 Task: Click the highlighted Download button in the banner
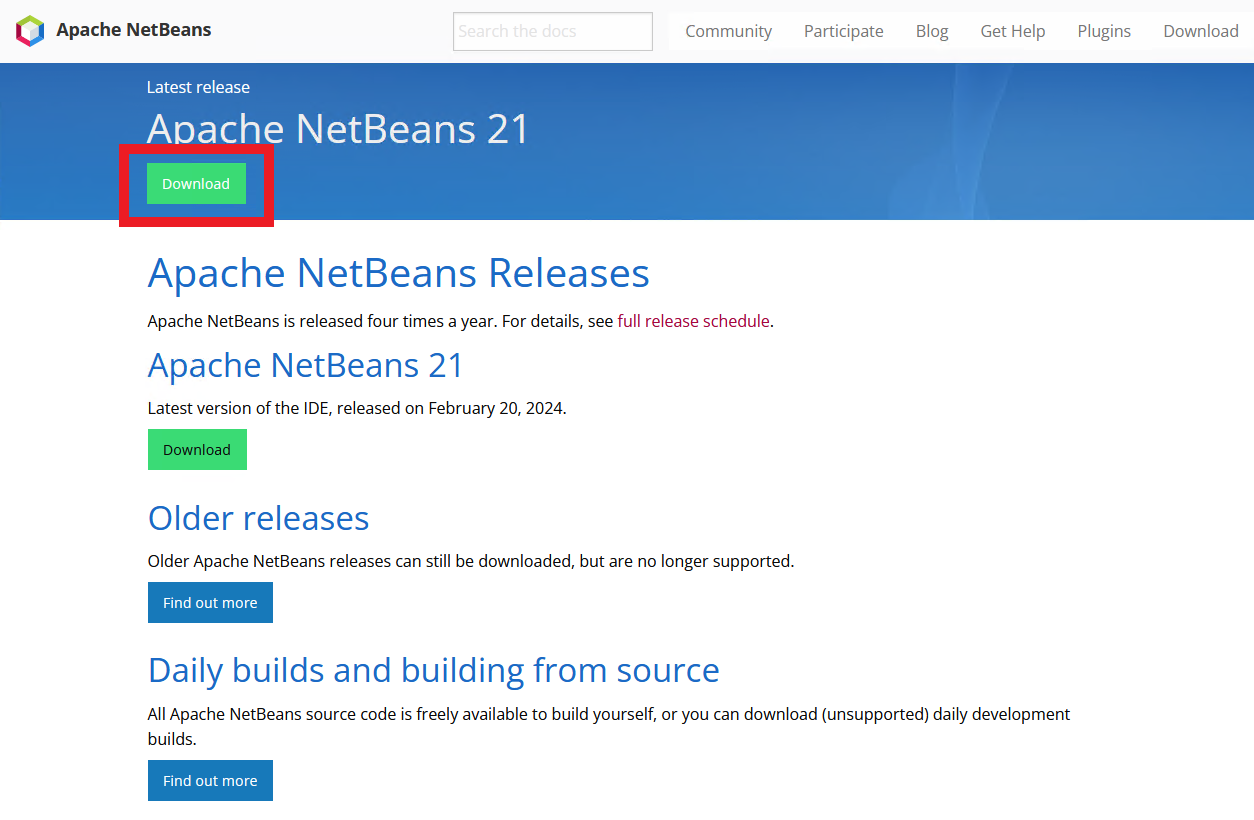(195, 184)
